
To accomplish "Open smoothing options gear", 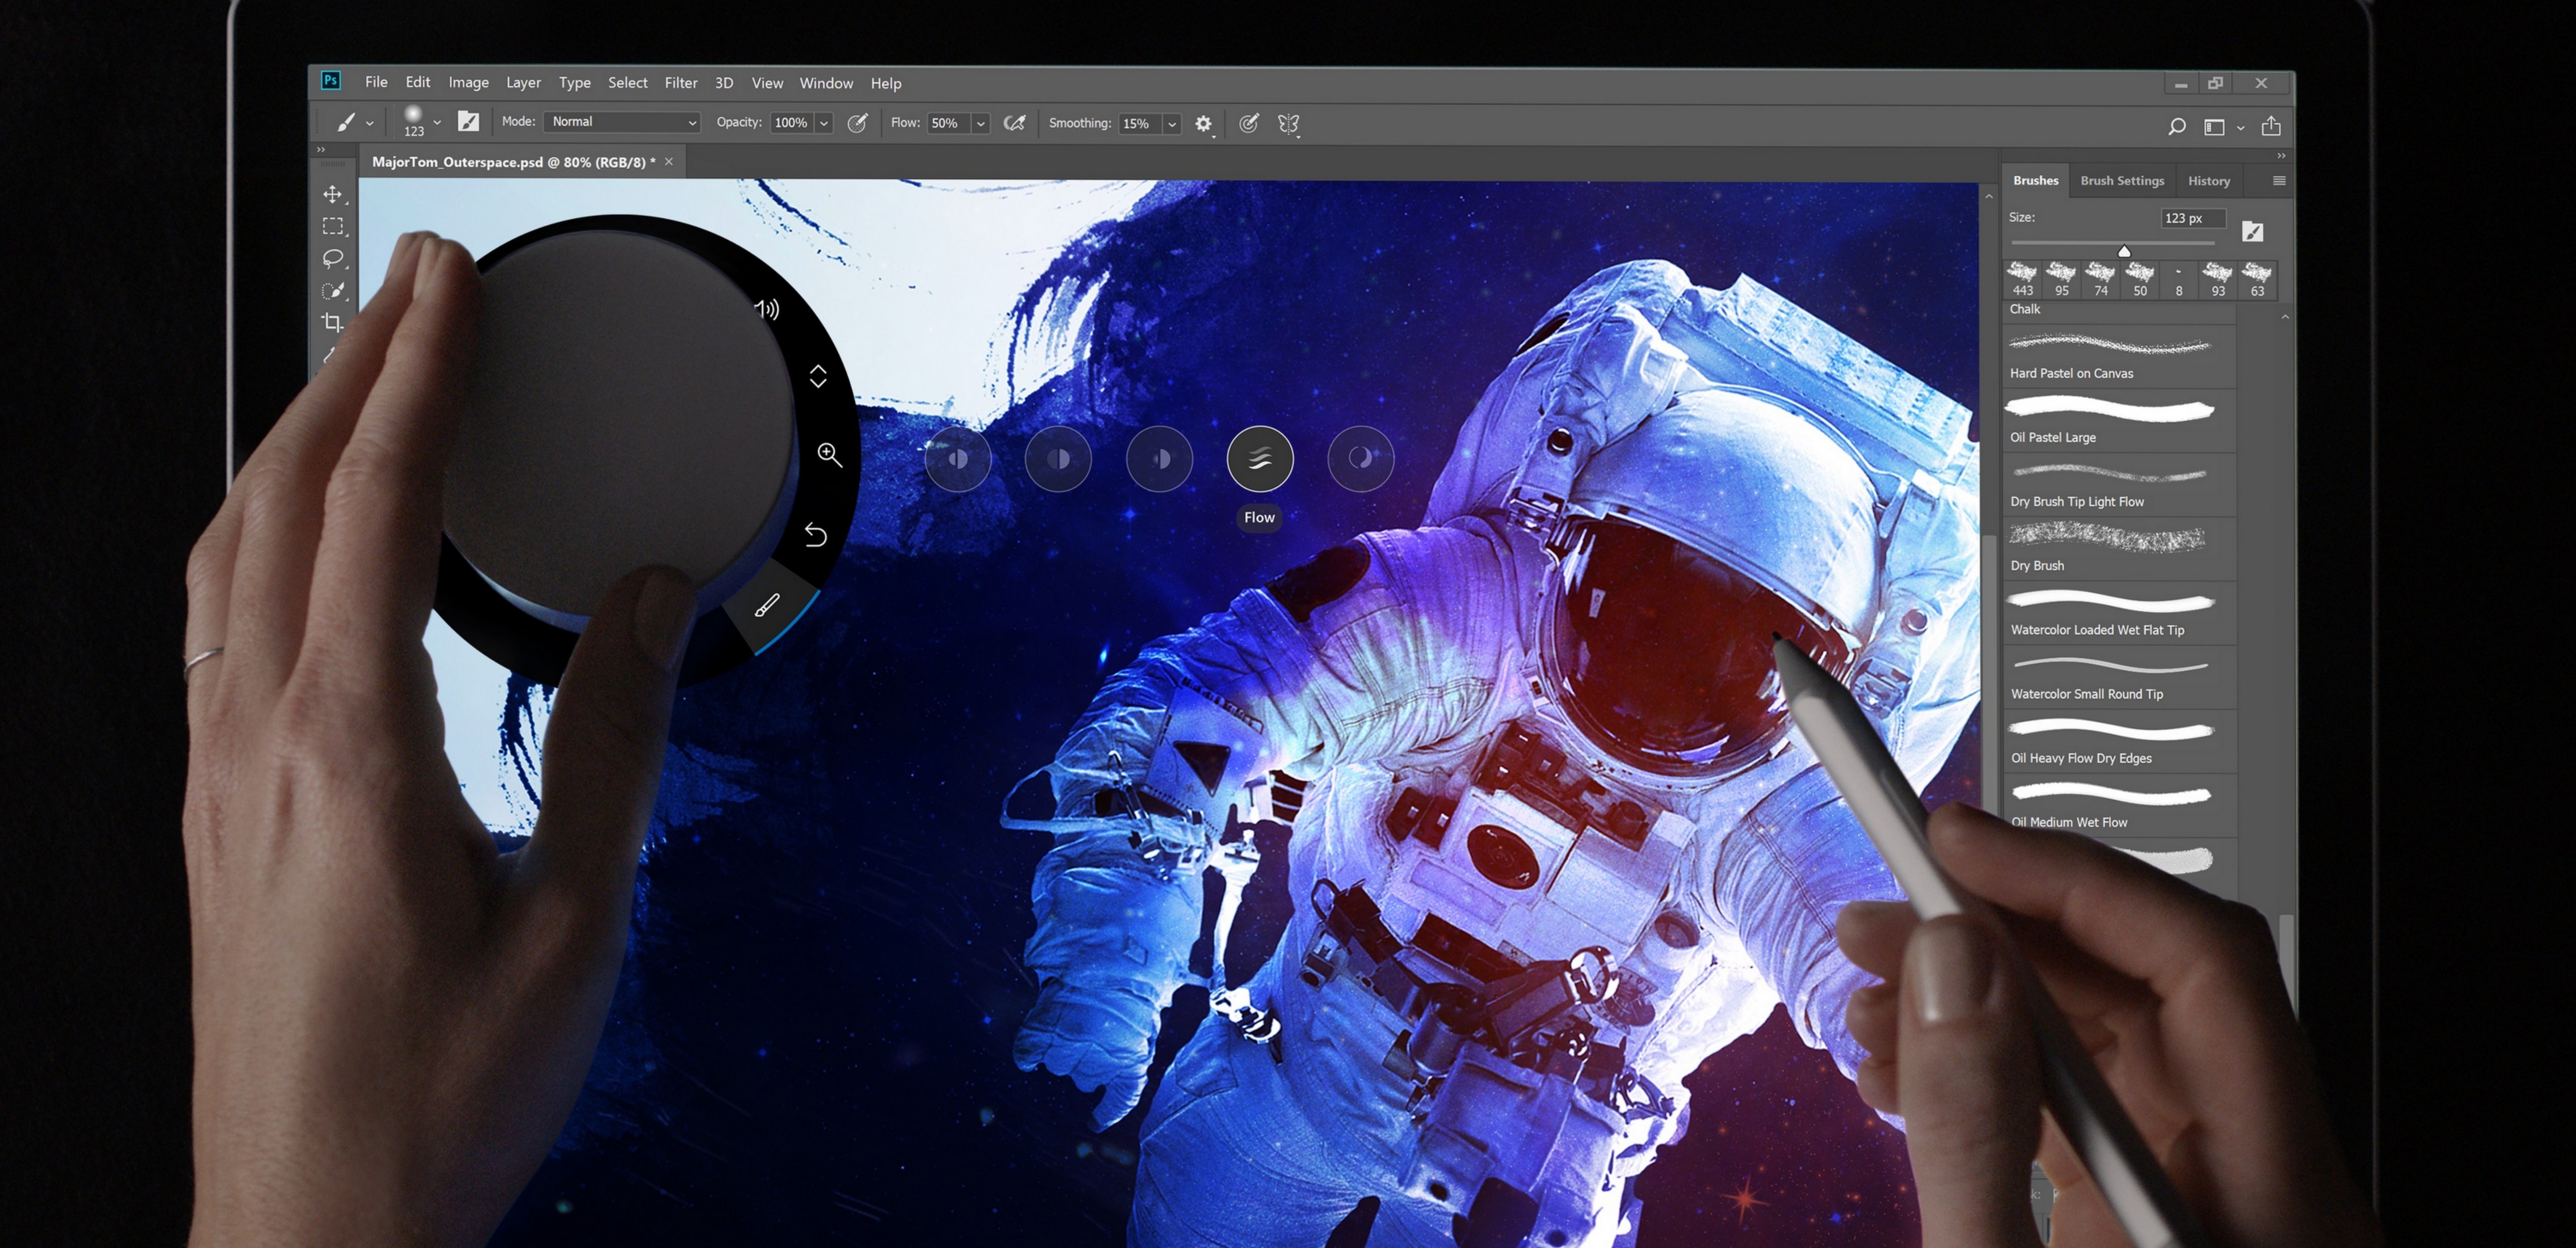I will click(1204, 124).
